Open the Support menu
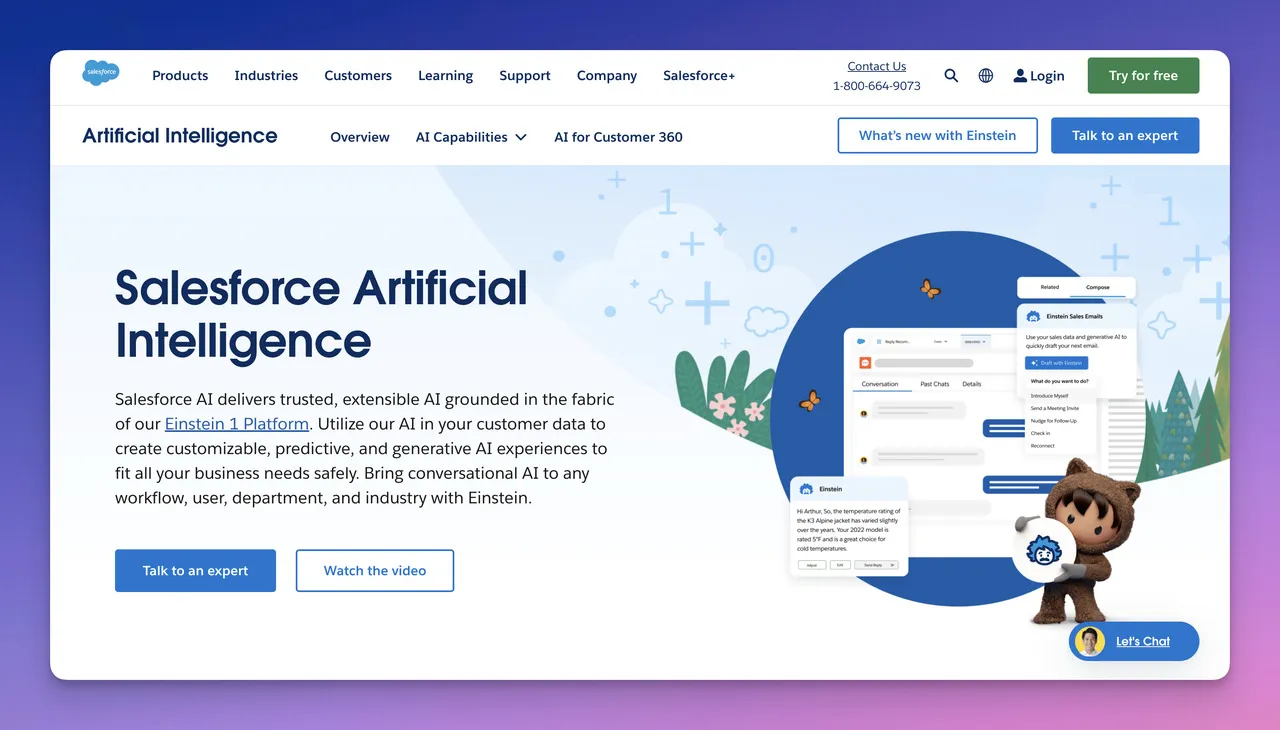This screenshot has height=730, width=1280. click(x=525, y=76)
